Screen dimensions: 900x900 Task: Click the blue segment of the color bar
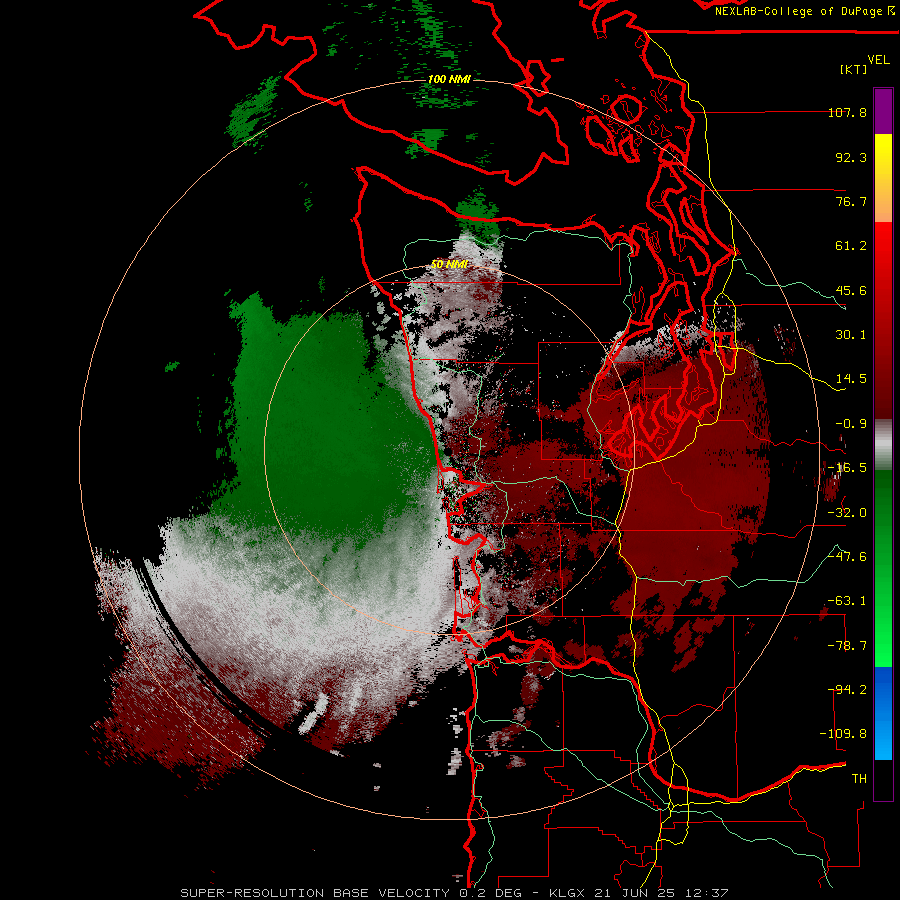[x=883, y=713]
